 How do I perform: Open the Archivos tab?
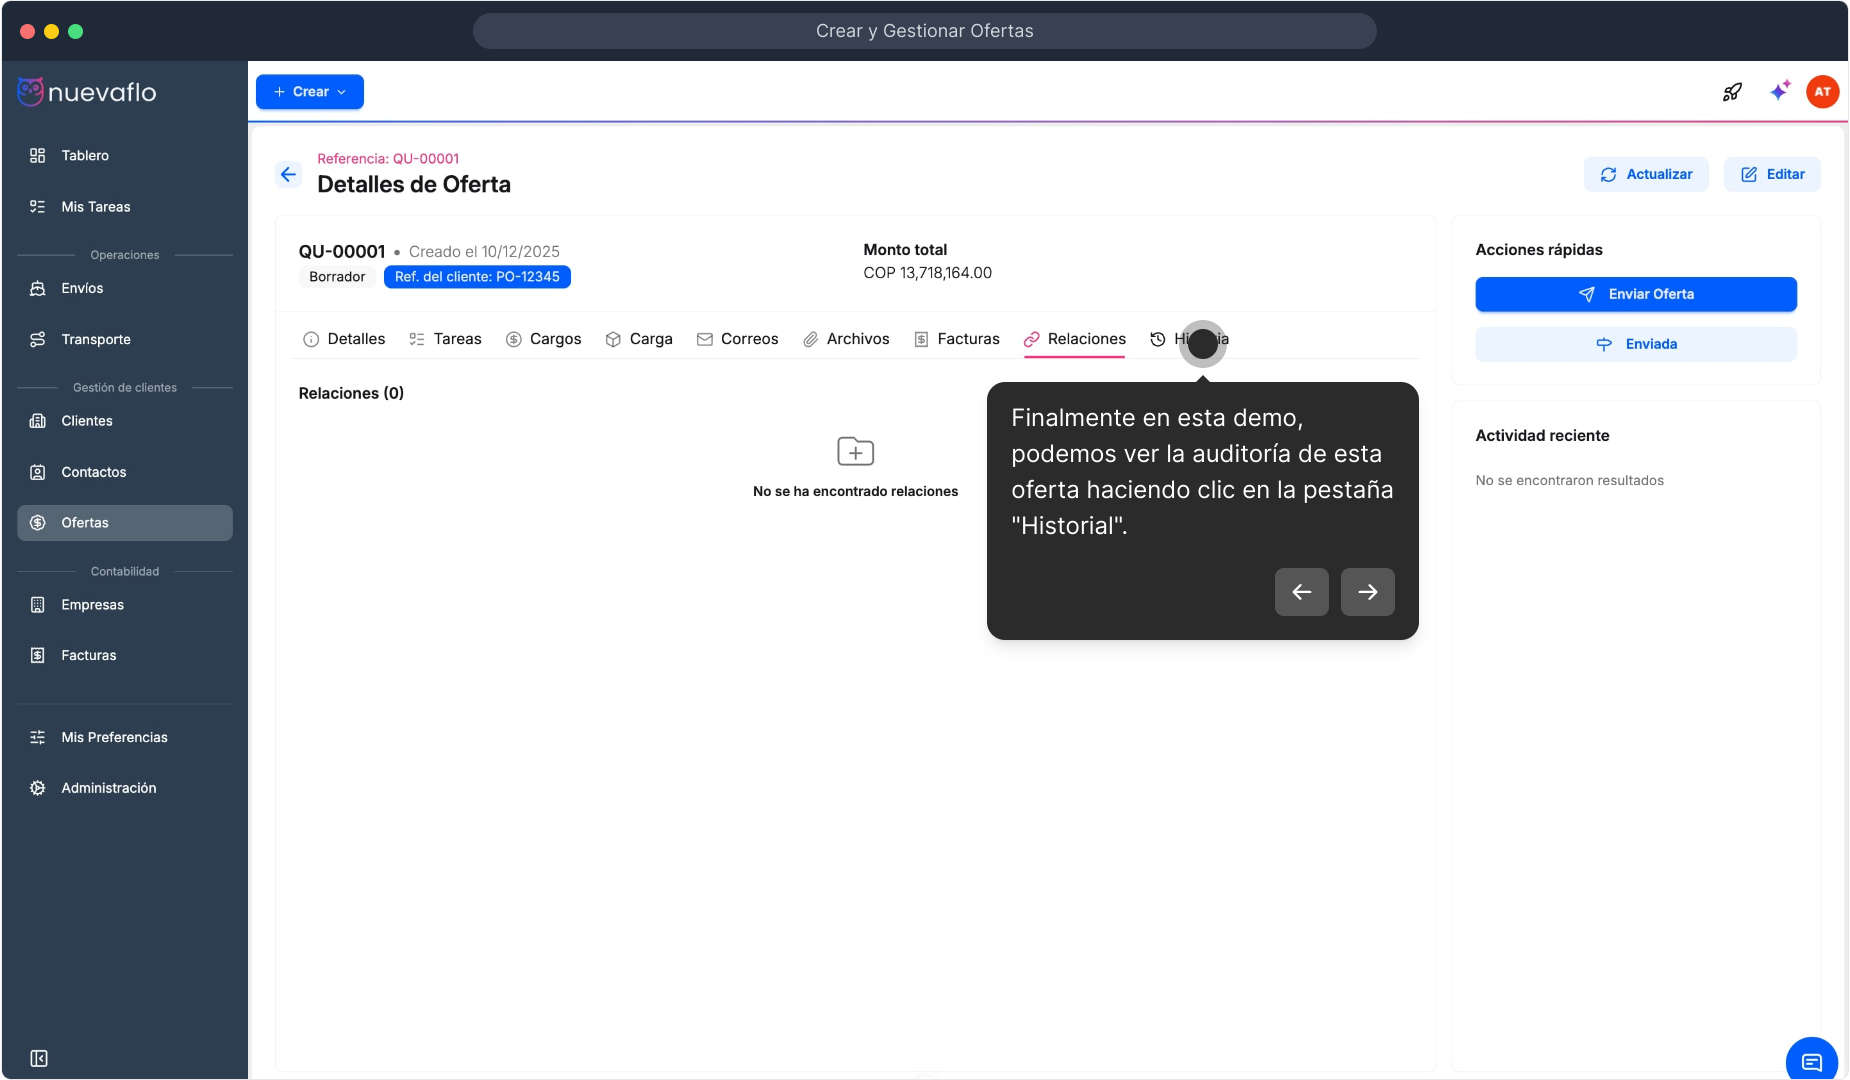(846, 339)
